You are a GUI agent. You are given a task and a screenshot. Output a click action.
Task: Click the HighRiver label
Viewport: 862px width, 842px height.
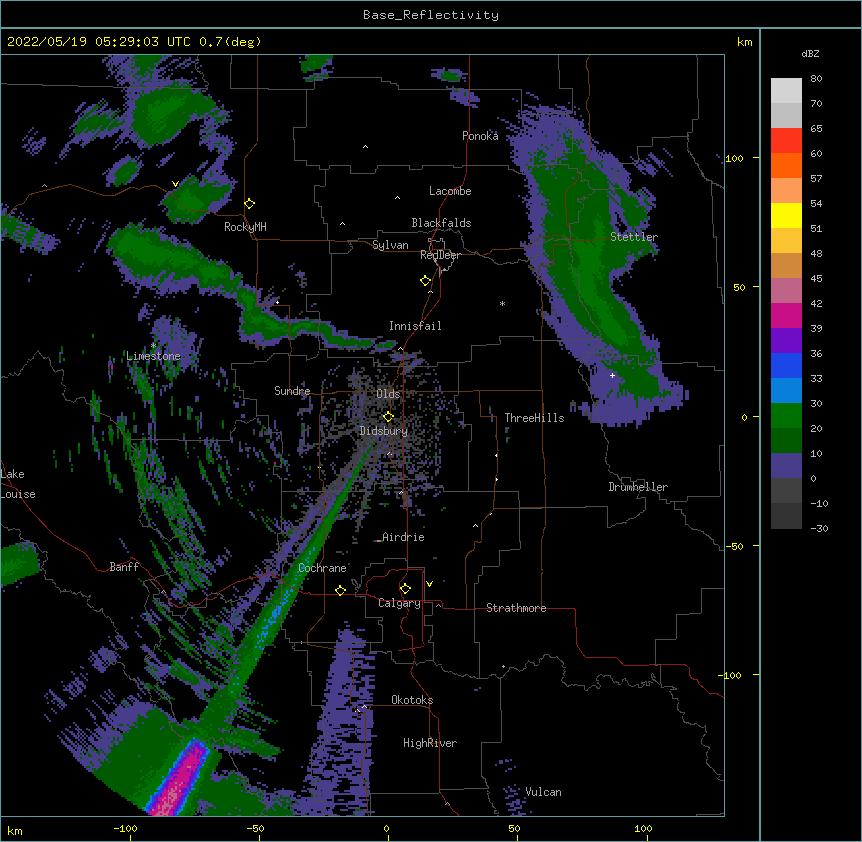[430, 743]
